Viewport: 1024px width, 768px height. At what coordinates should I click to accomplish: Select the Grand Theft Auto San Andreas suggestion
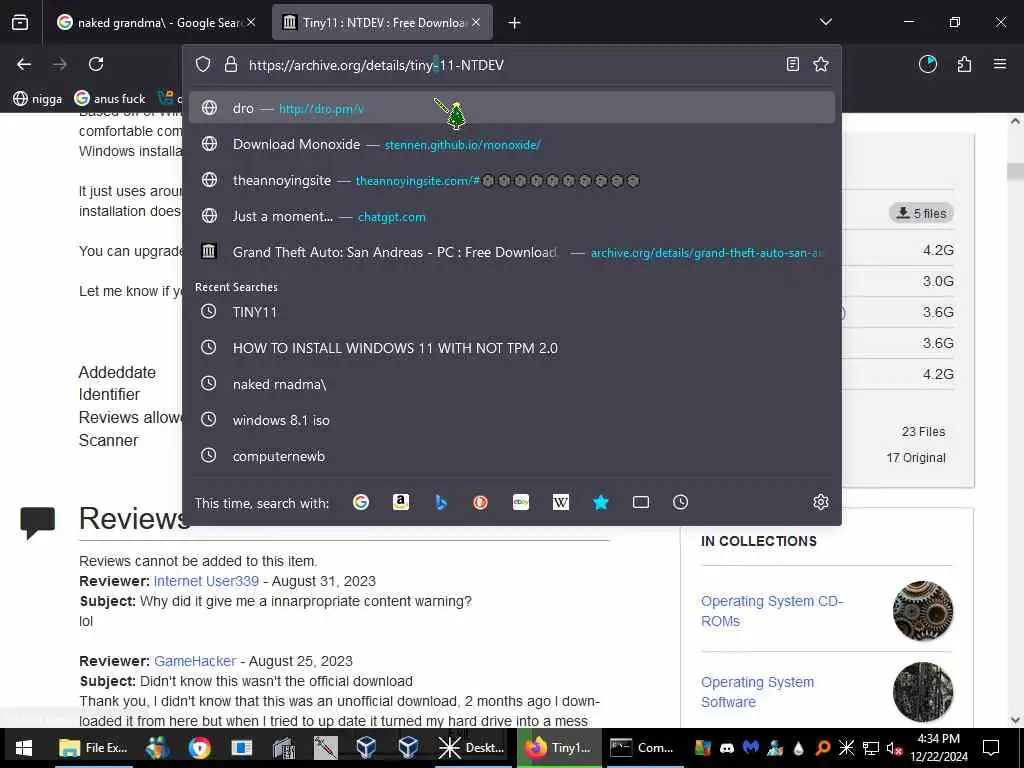(511, 252)
